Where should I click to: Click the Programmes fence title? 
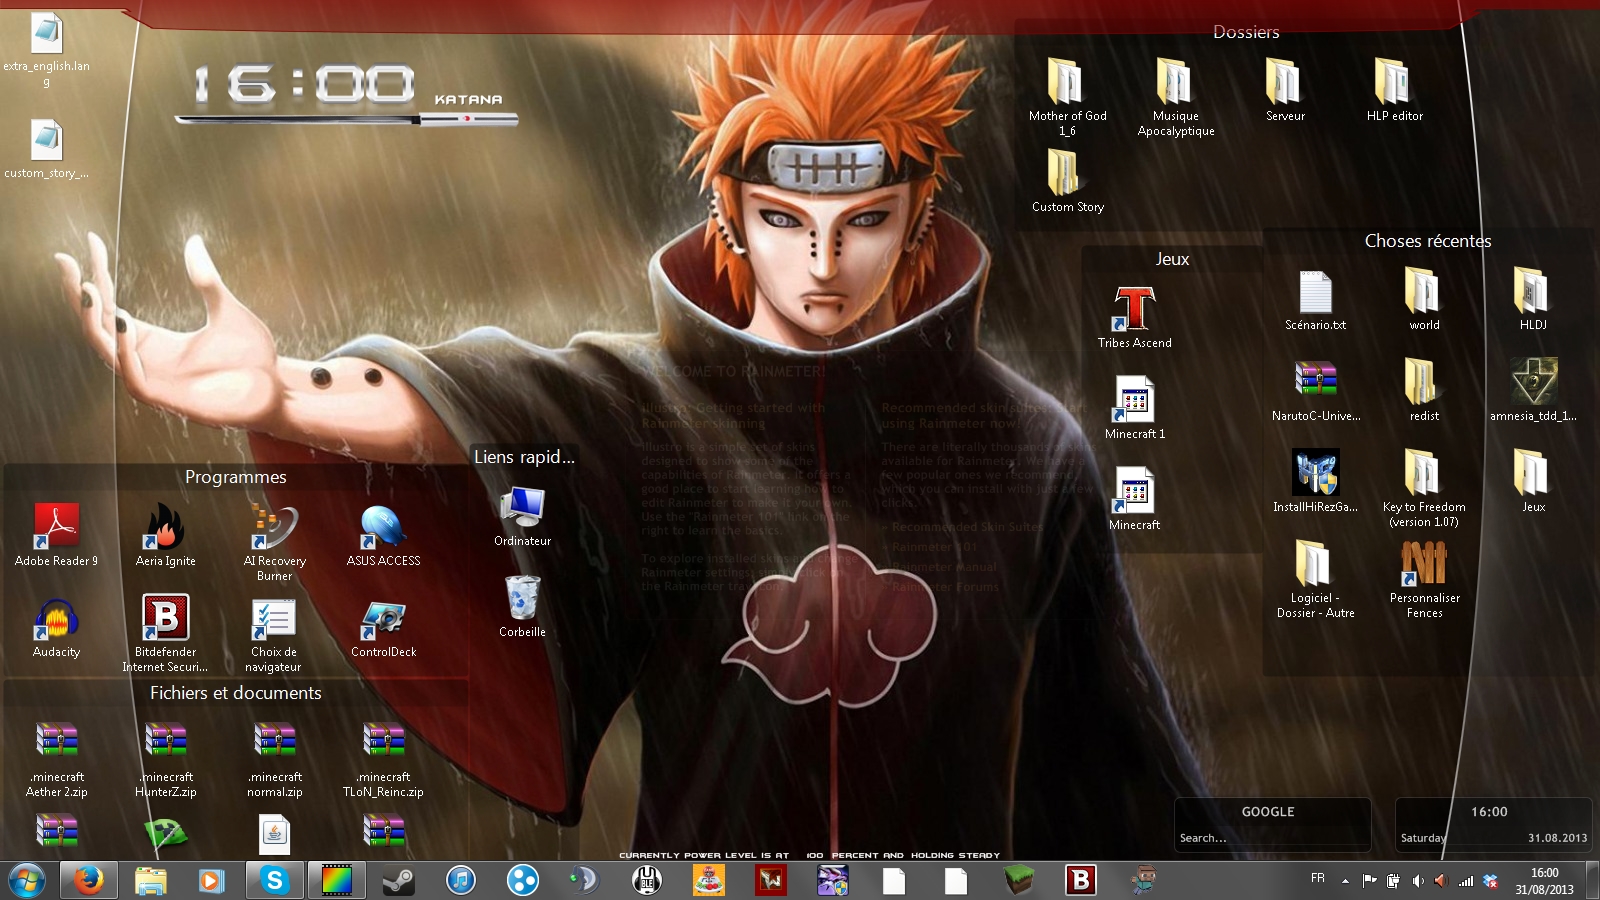(x=236, y=477)
